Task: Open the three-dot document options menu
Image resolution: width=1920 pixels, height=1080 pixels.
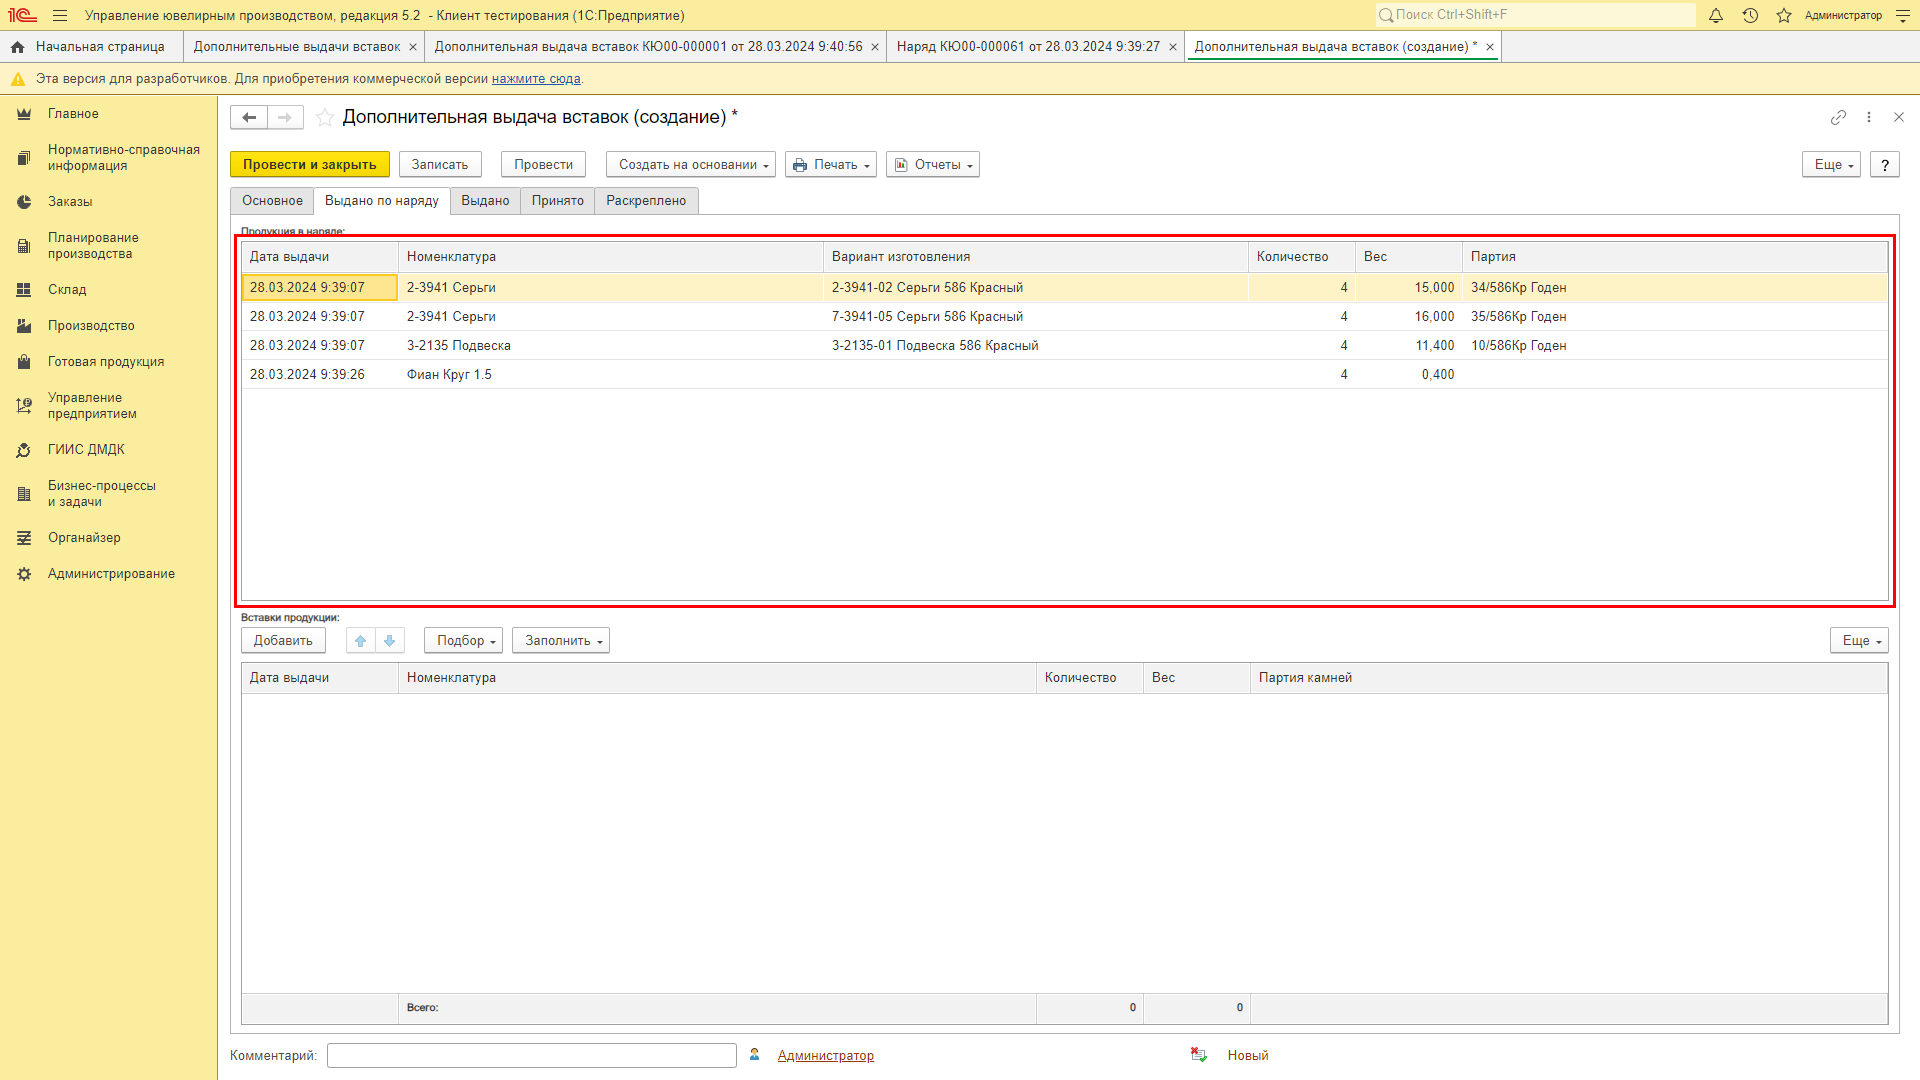Action: tap(1869, 117)
